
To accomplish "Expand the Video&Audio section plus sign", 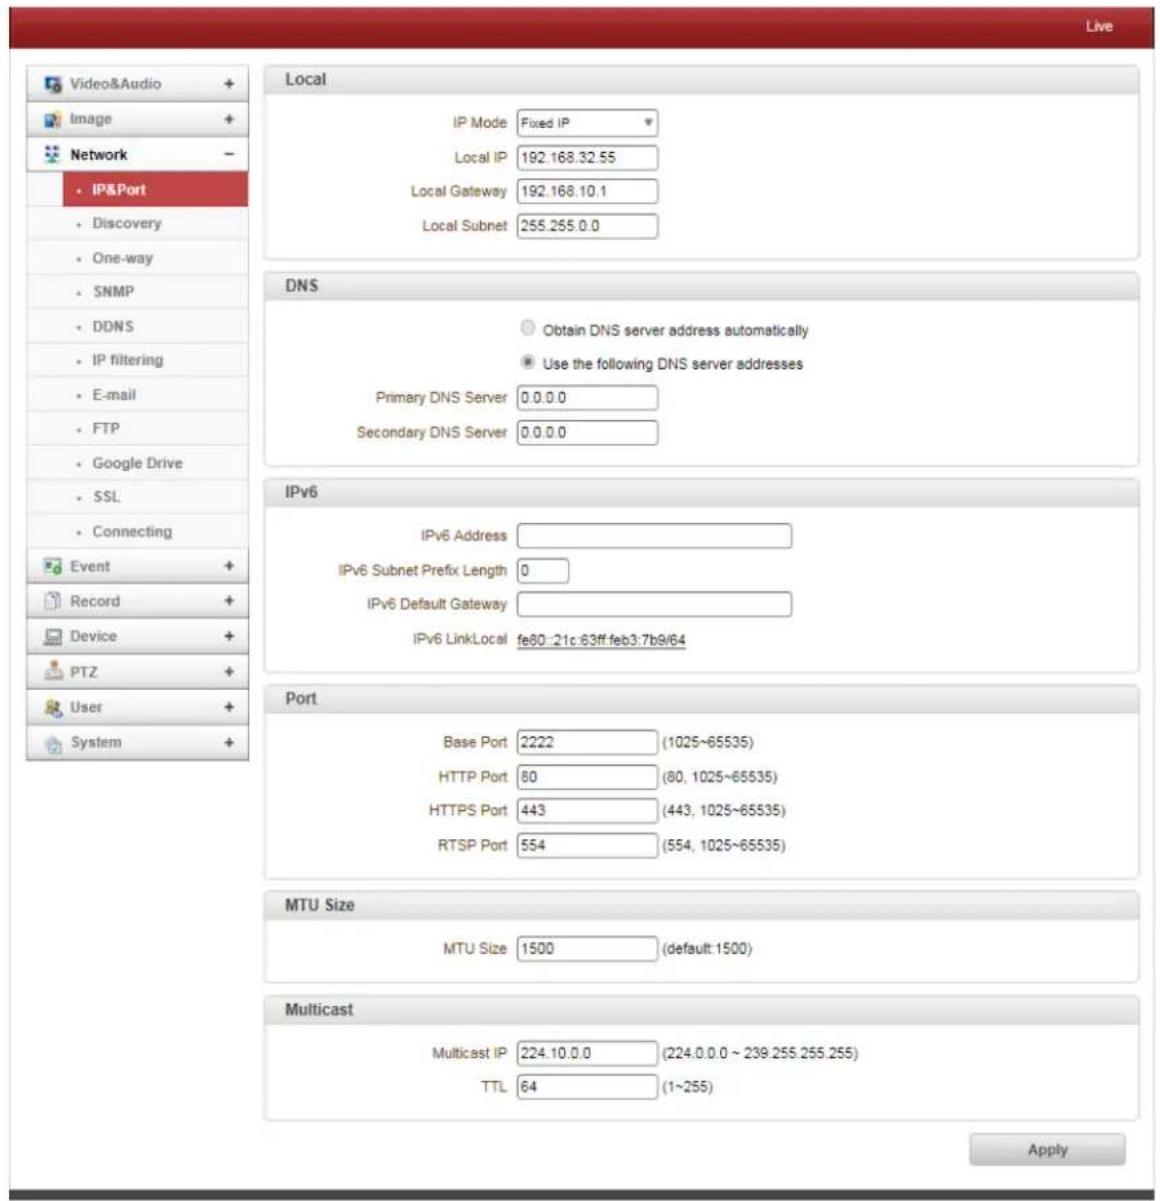I will (x=229, y=84).
